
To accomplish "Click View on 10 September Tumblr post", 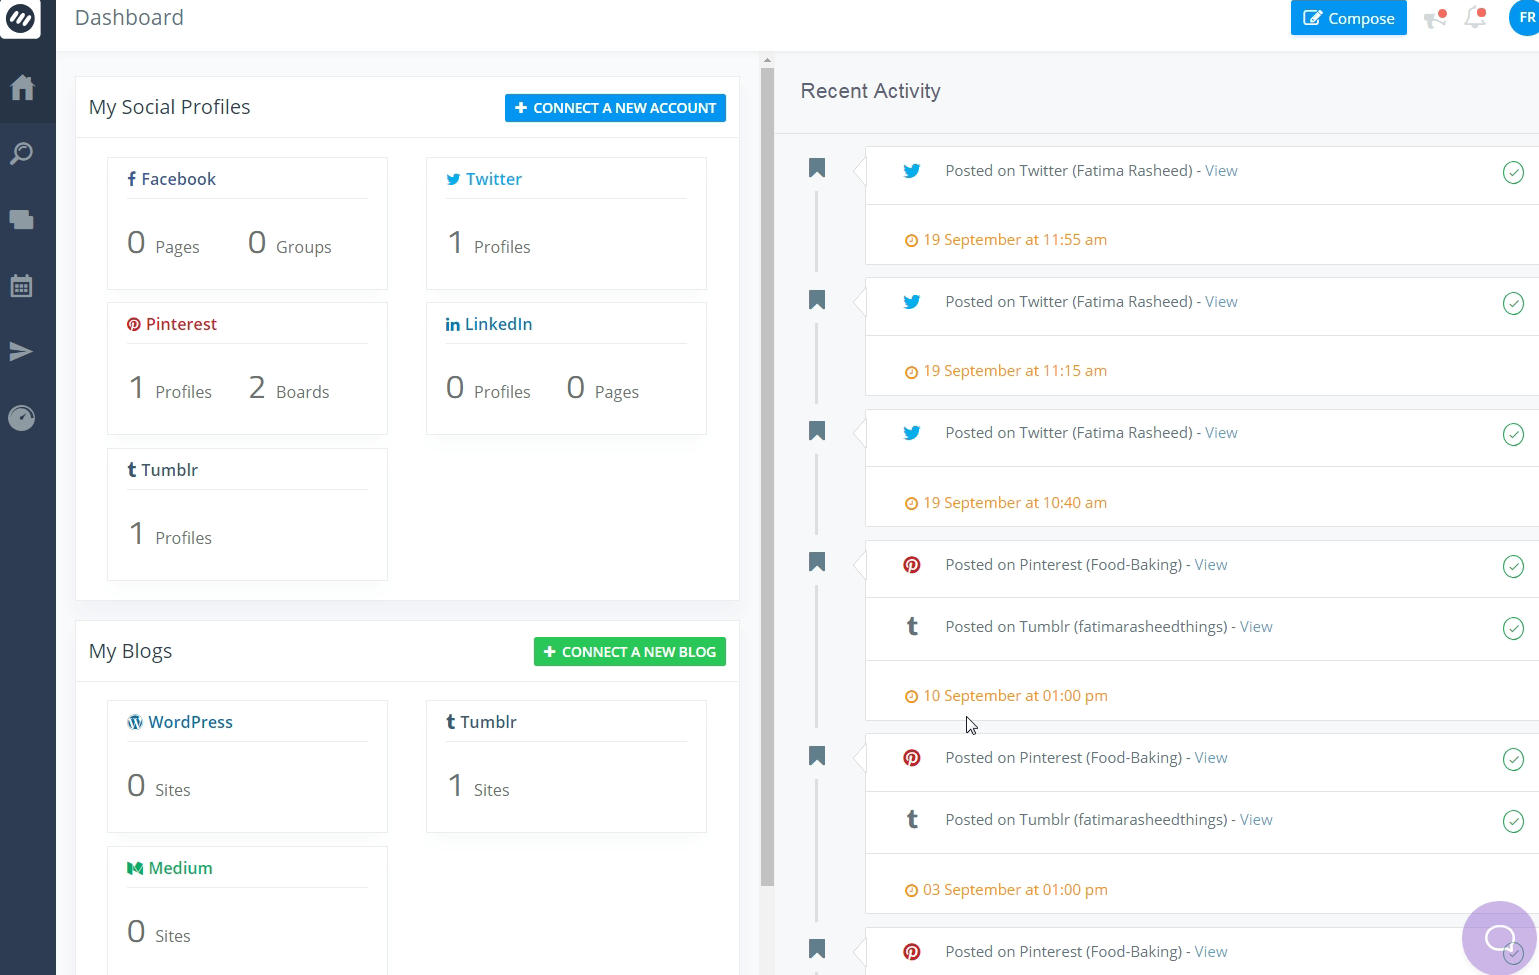I will coord(1256,627).
